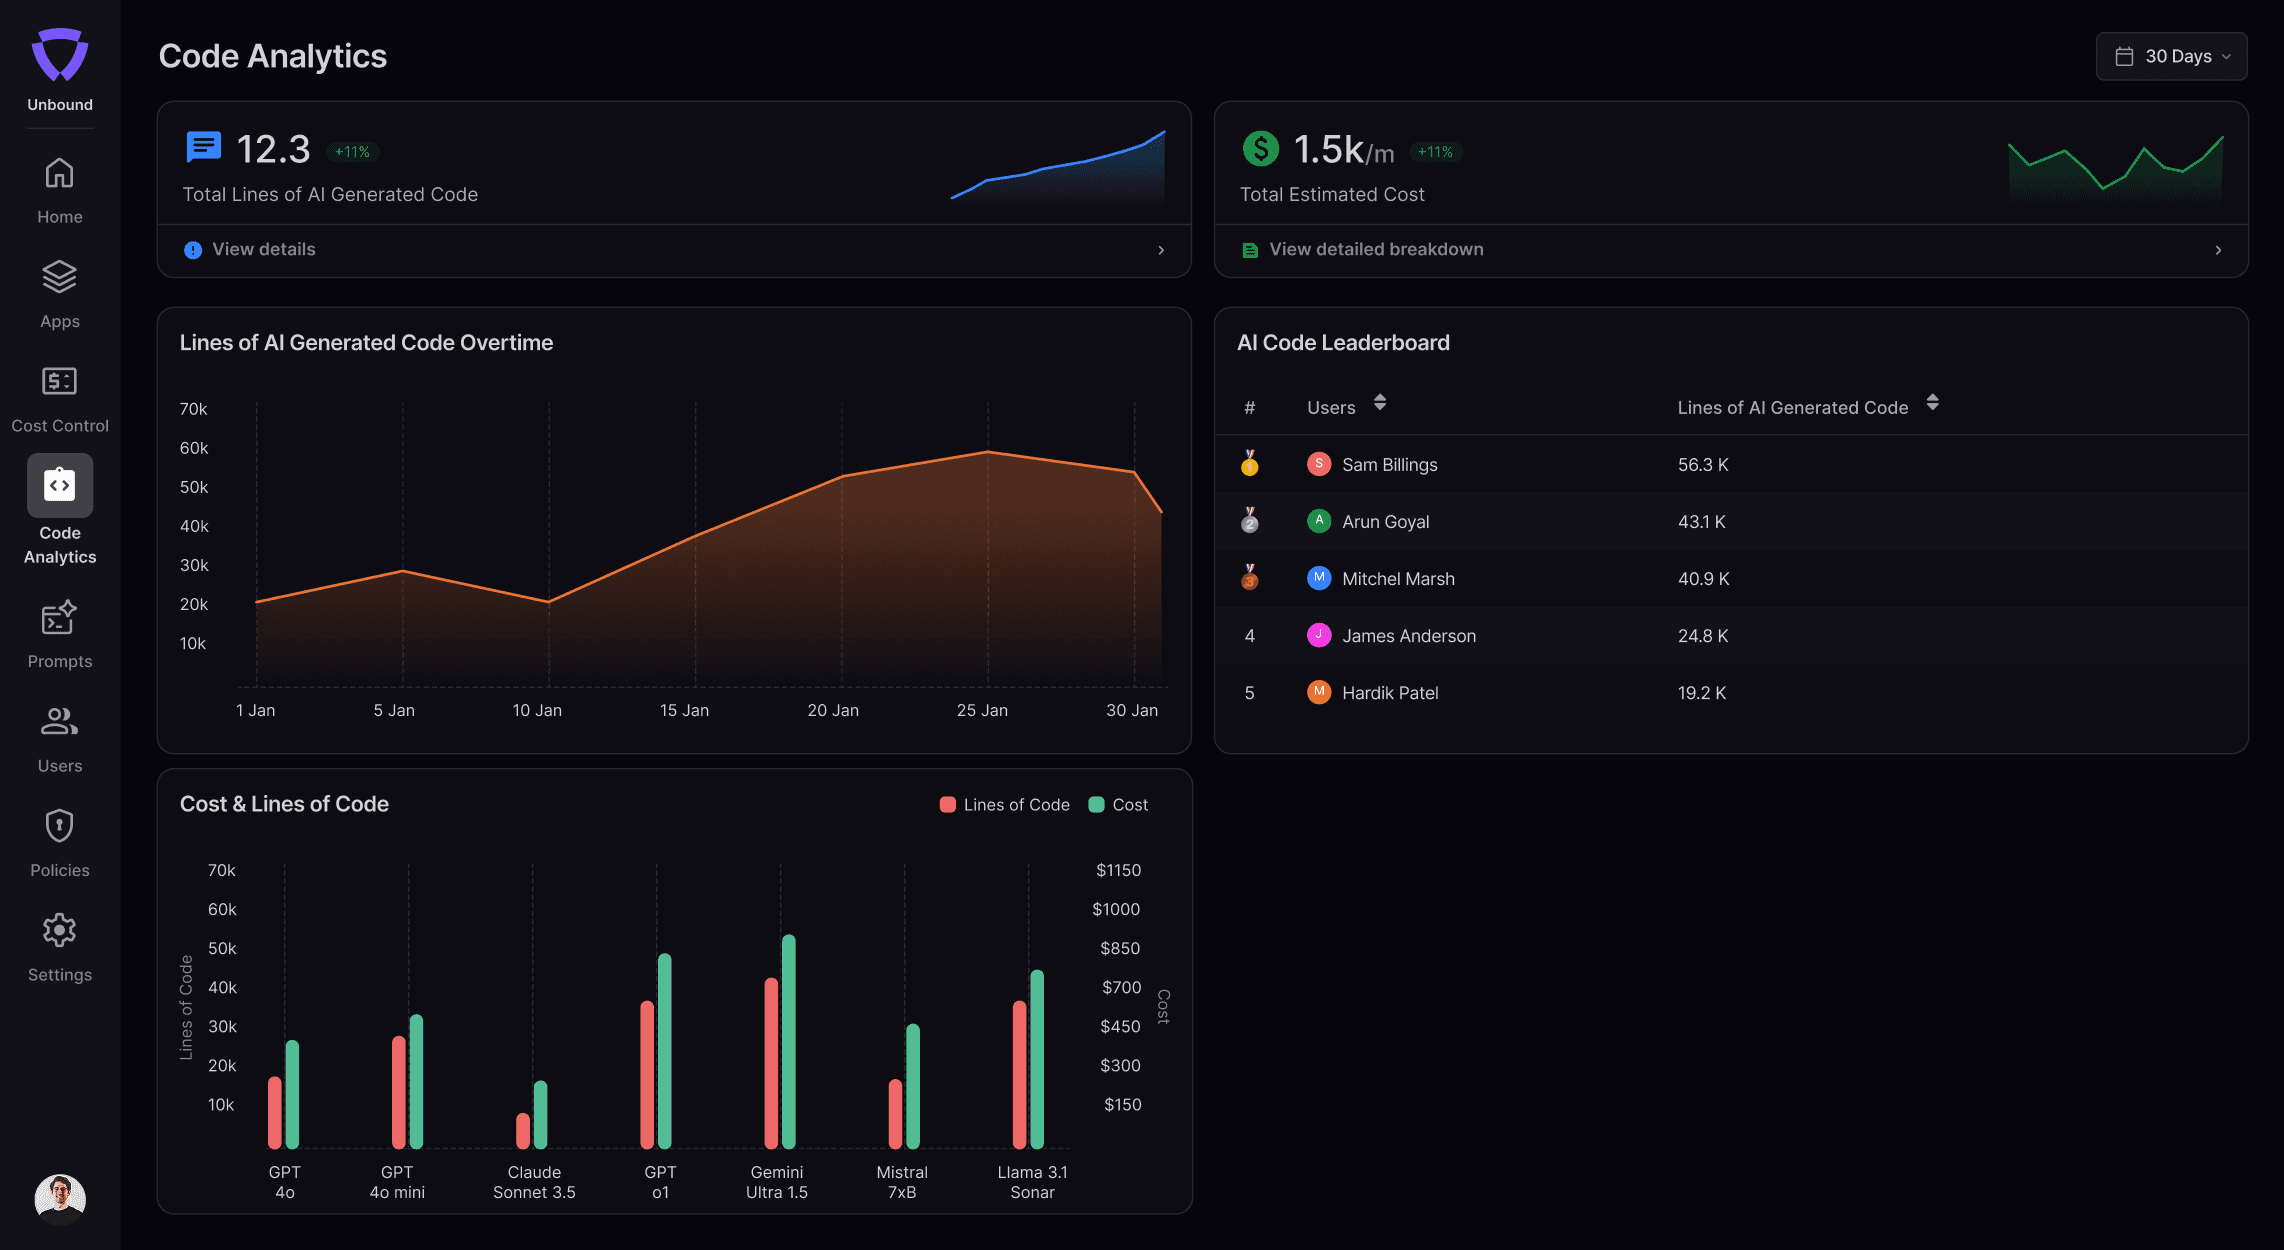Sort by Lines of AI Generated Code
This screenshot has width=2284, height=1250.
pos(1932,403)
